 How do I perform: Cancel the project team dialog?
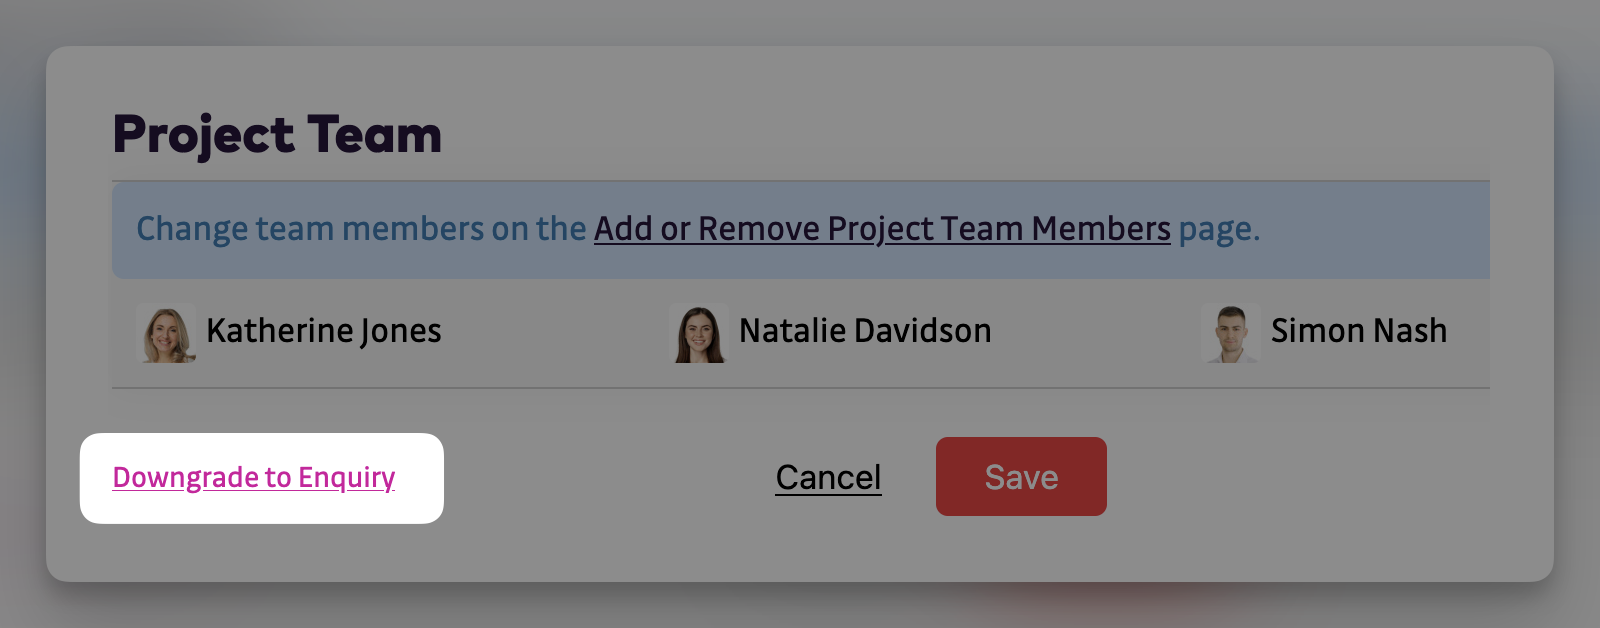click(828, 478)
